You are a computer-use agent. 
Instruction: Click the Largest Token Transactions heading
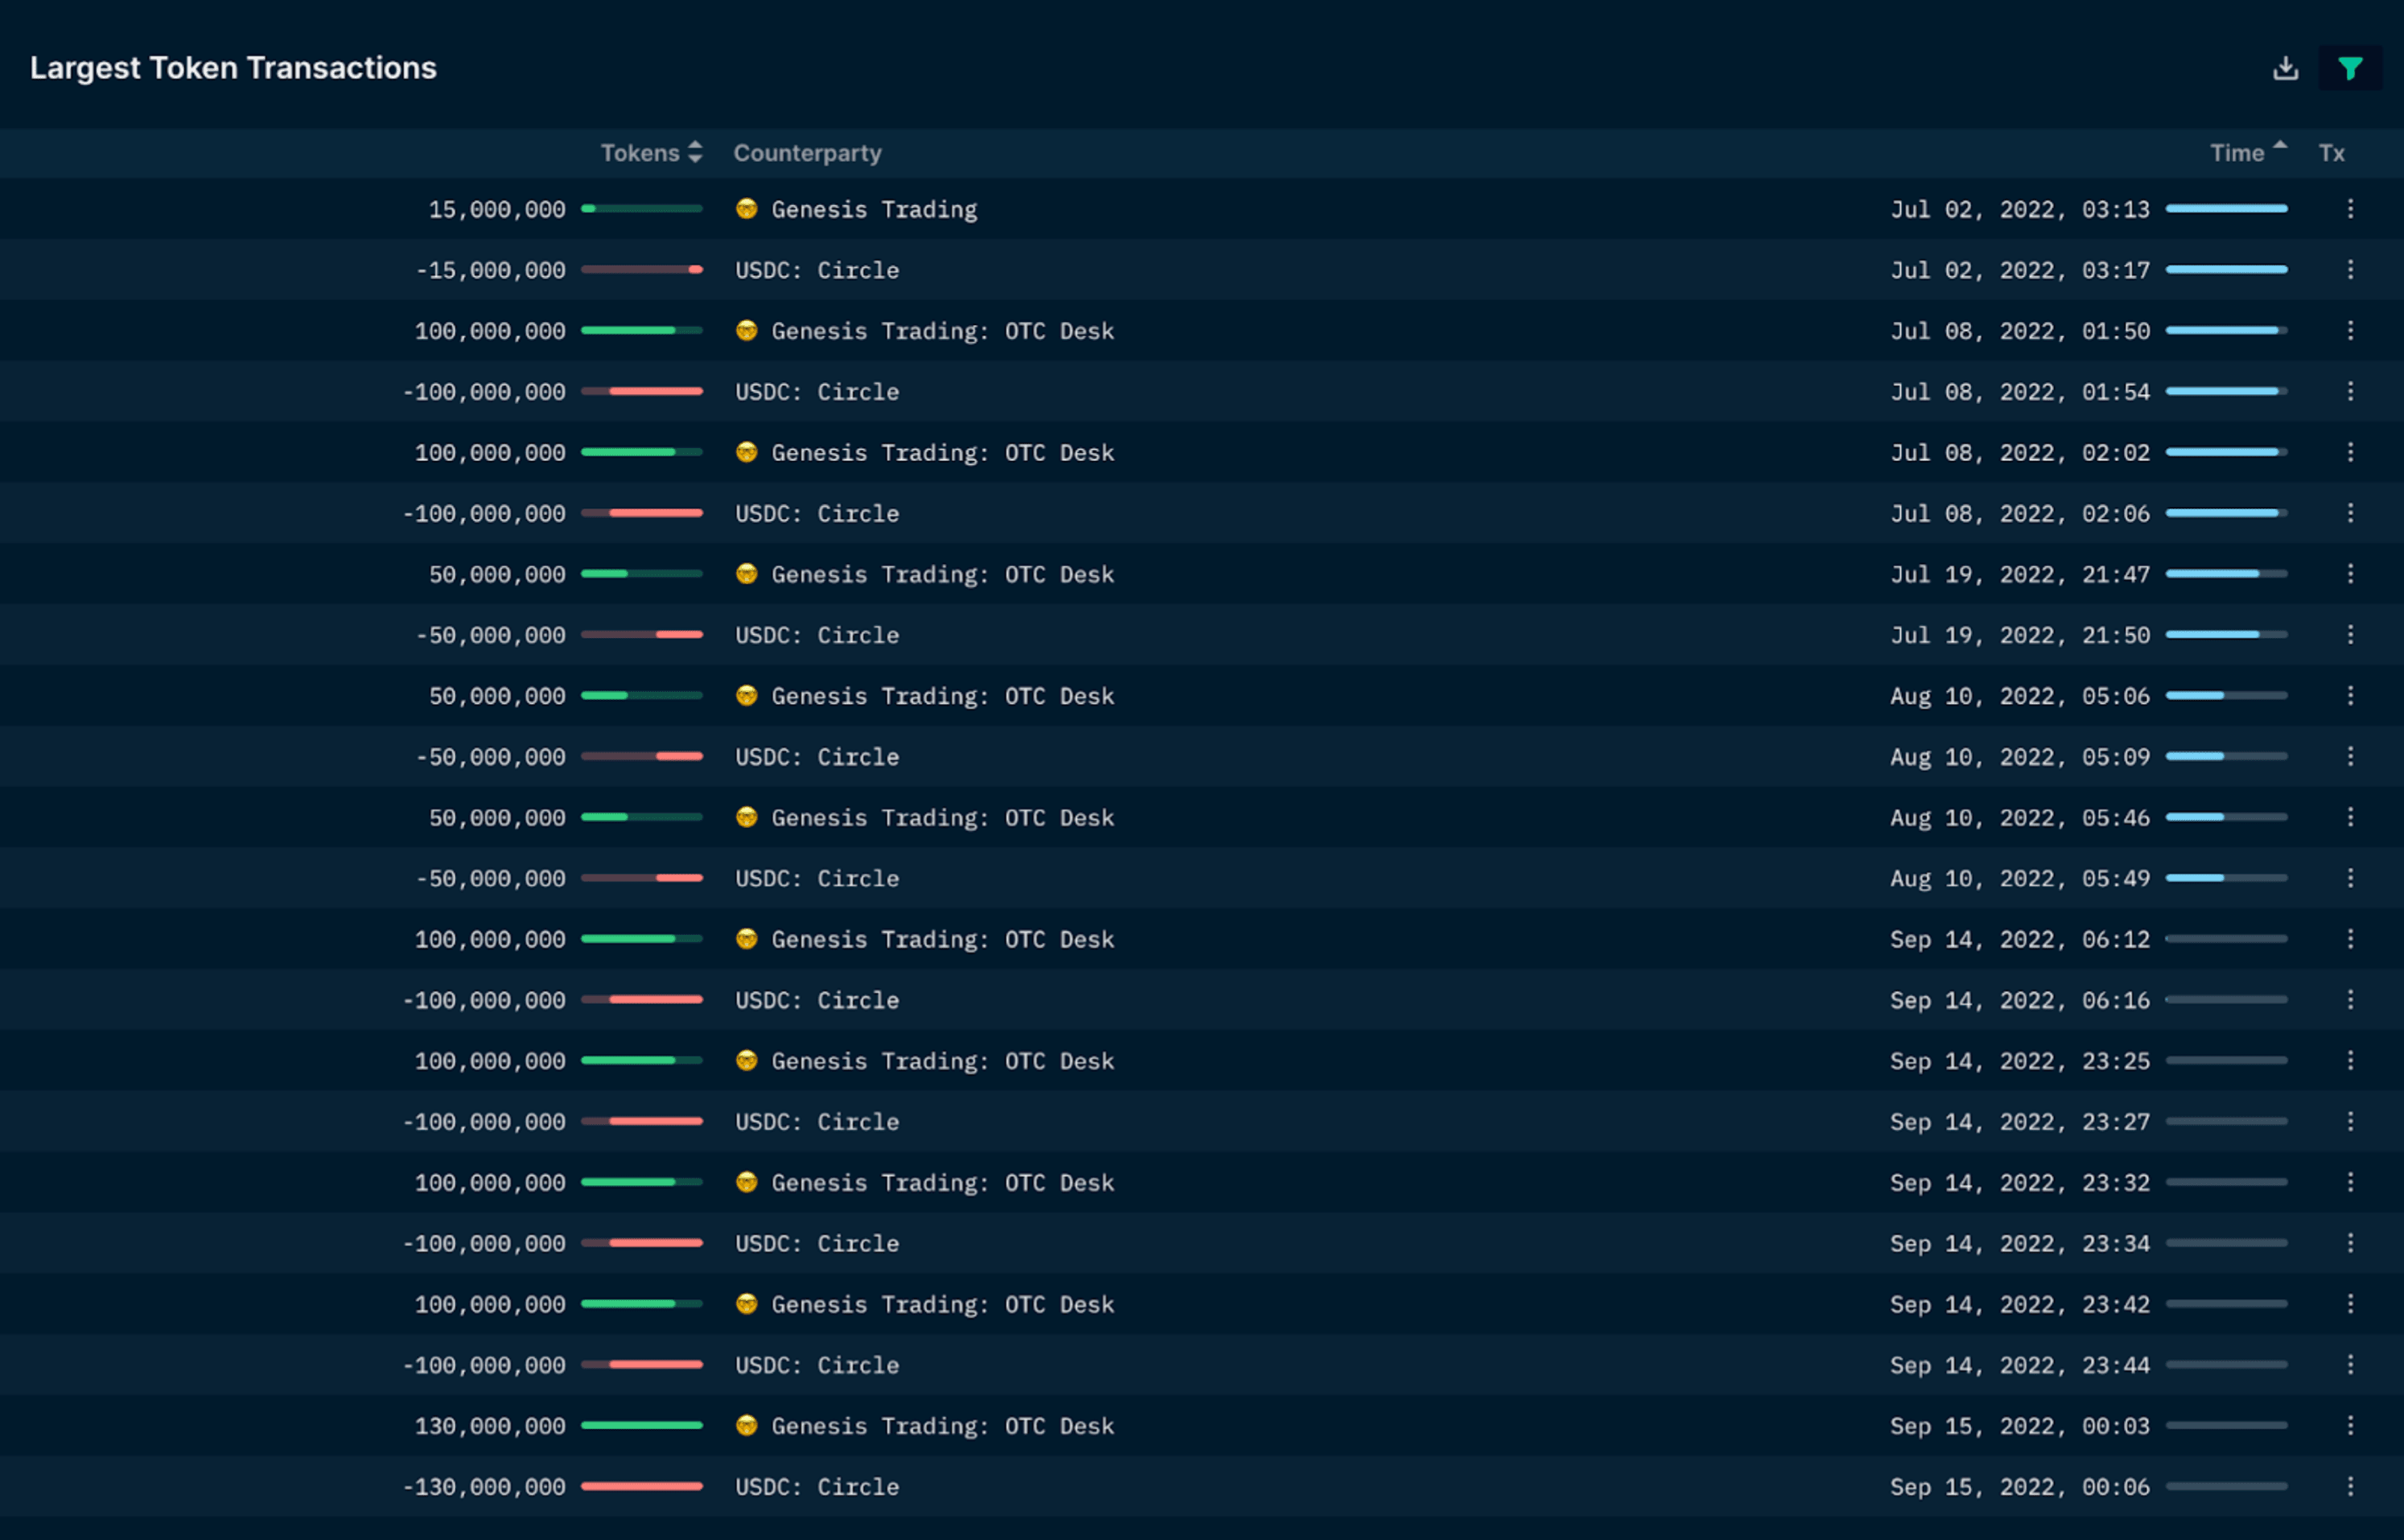coord(233,68)
